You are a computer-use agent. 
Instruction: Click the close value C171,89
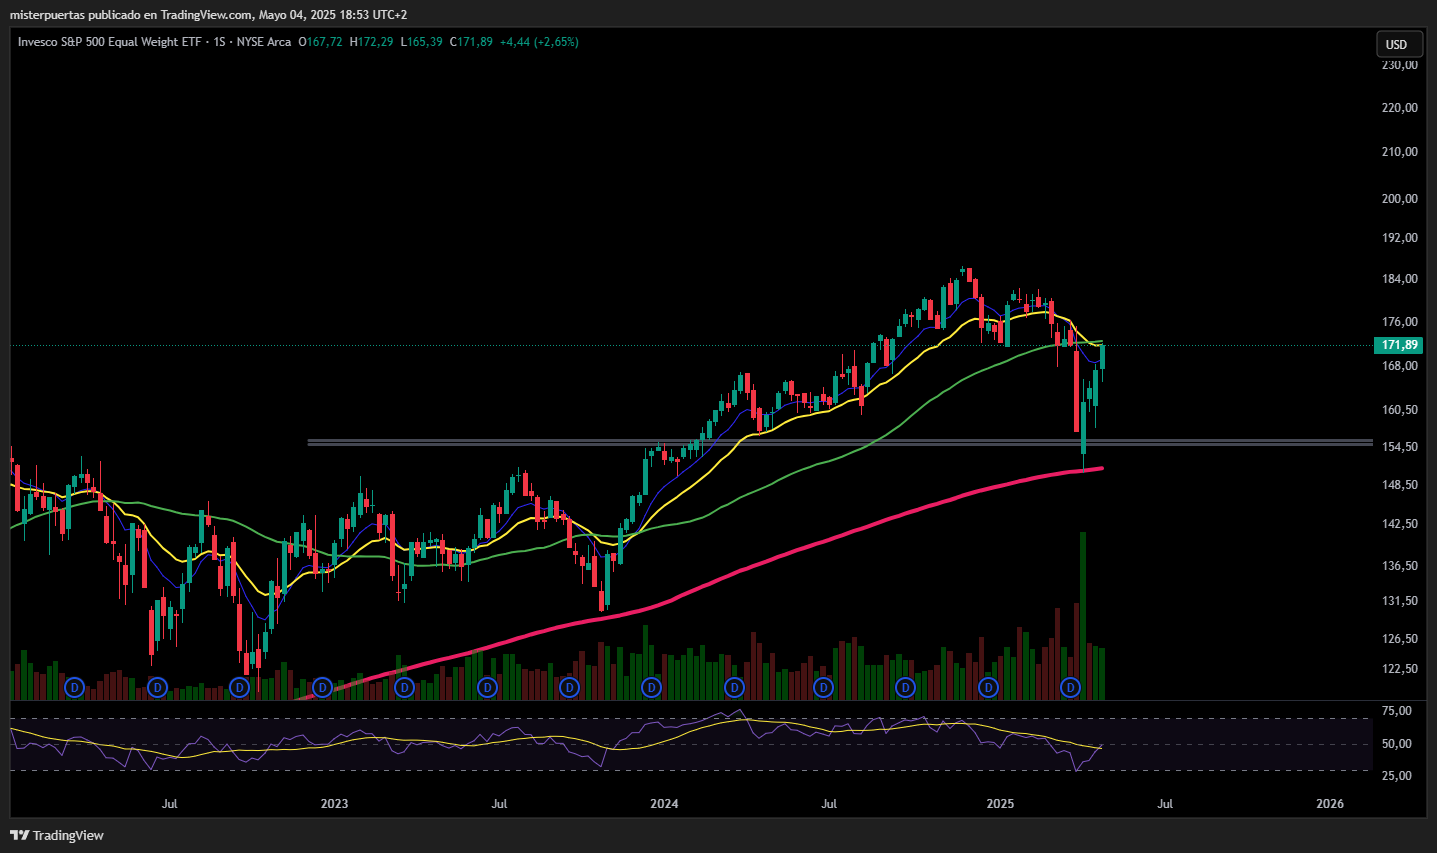(471, 42)
